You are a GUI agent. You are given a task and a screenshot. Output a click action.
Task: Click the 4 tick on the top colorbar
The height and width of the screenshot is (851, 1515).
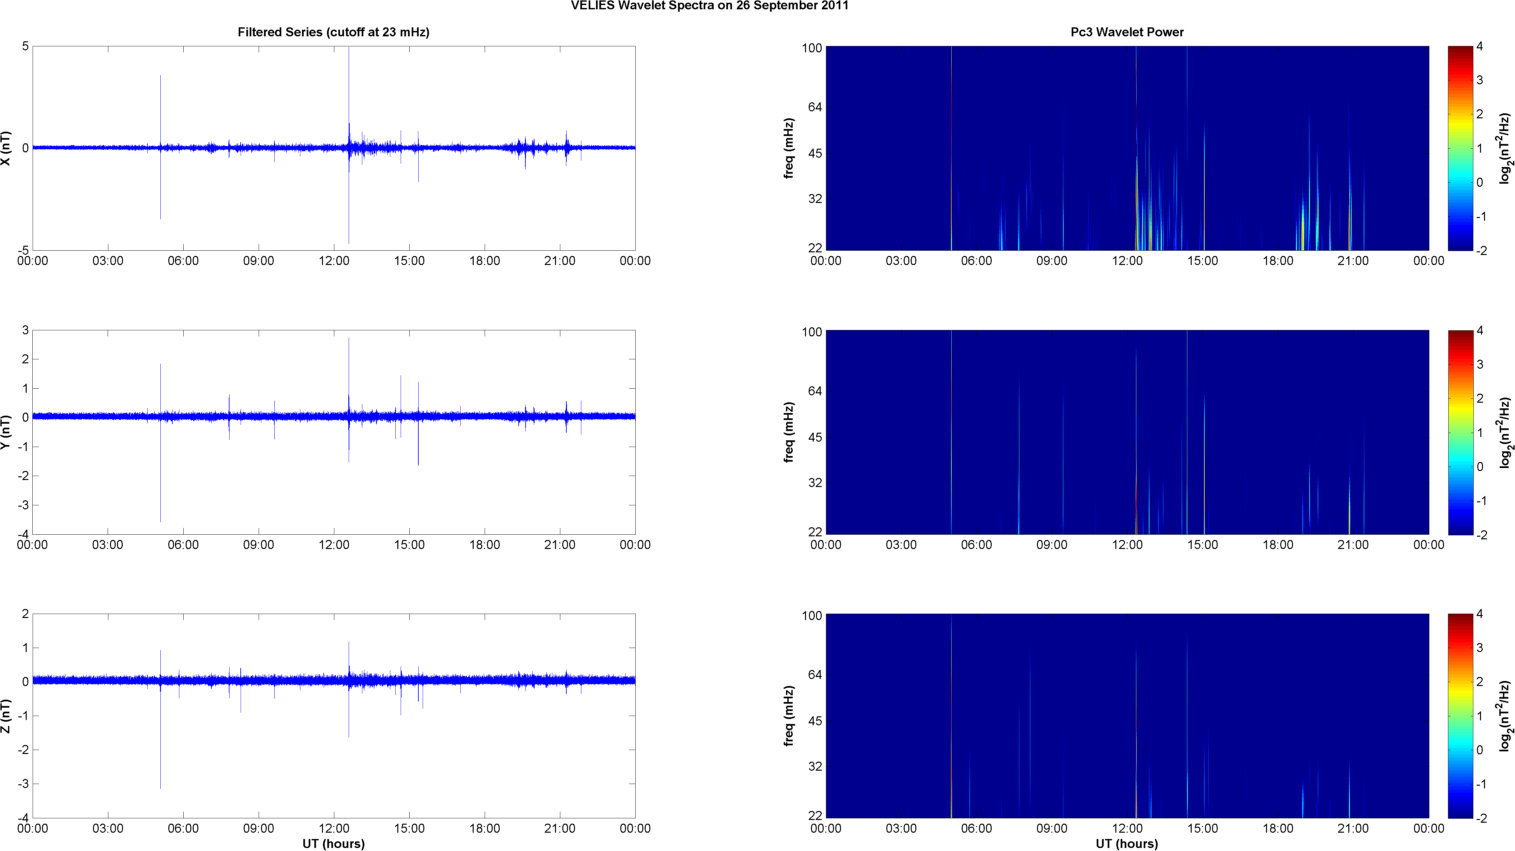coord(1480,47)
